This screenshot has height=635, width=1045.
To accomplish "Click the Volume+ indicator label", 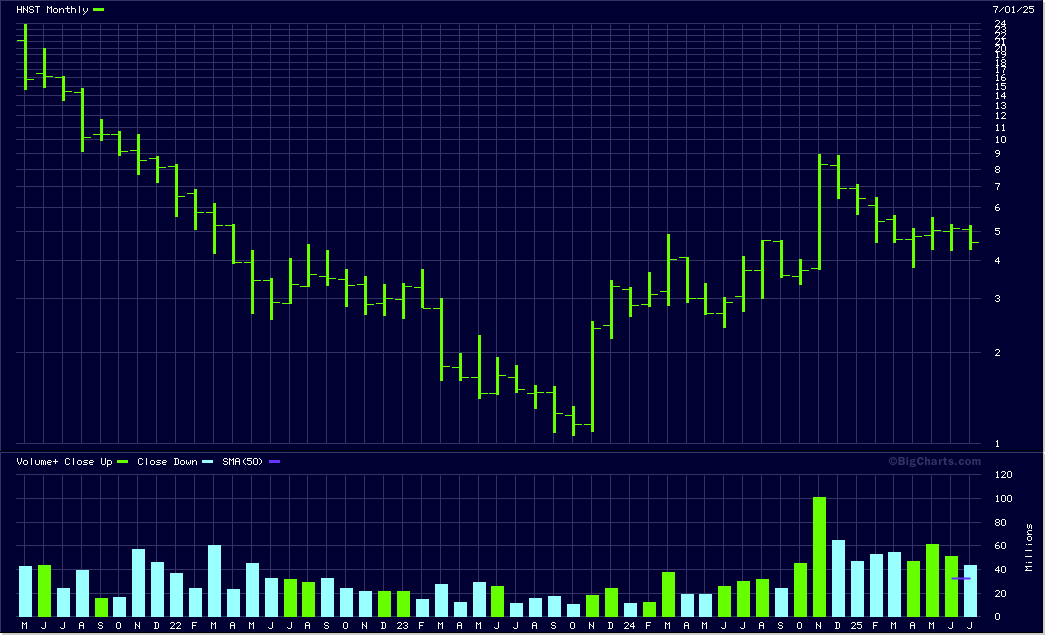I will pyautogui.click(x=35, y=462).
